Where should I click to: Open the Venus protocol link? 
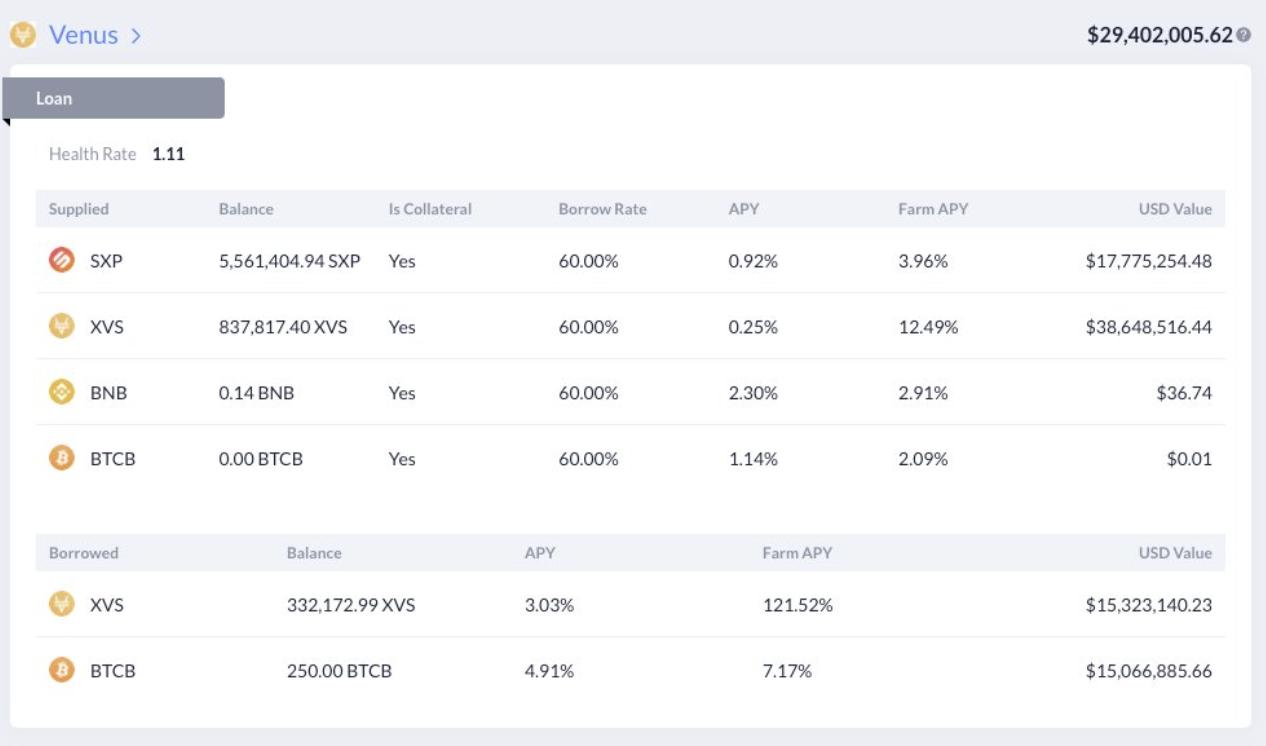pos(83,35)
